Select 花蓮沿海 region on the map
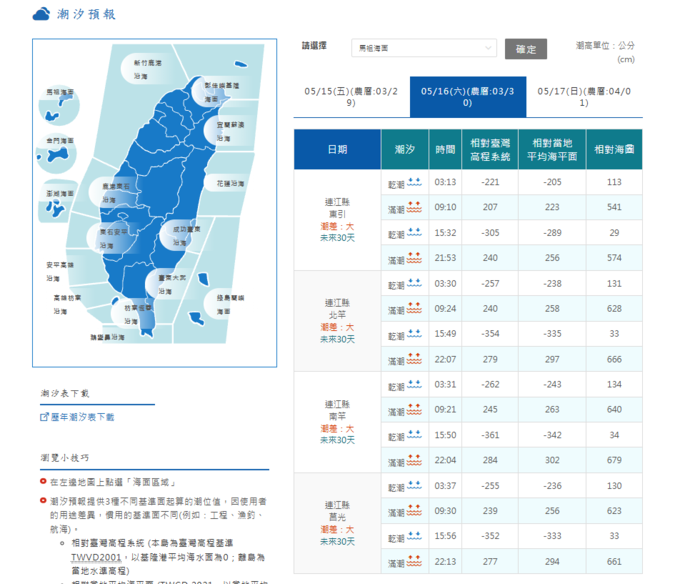700x584 pixels. [229, 184]
